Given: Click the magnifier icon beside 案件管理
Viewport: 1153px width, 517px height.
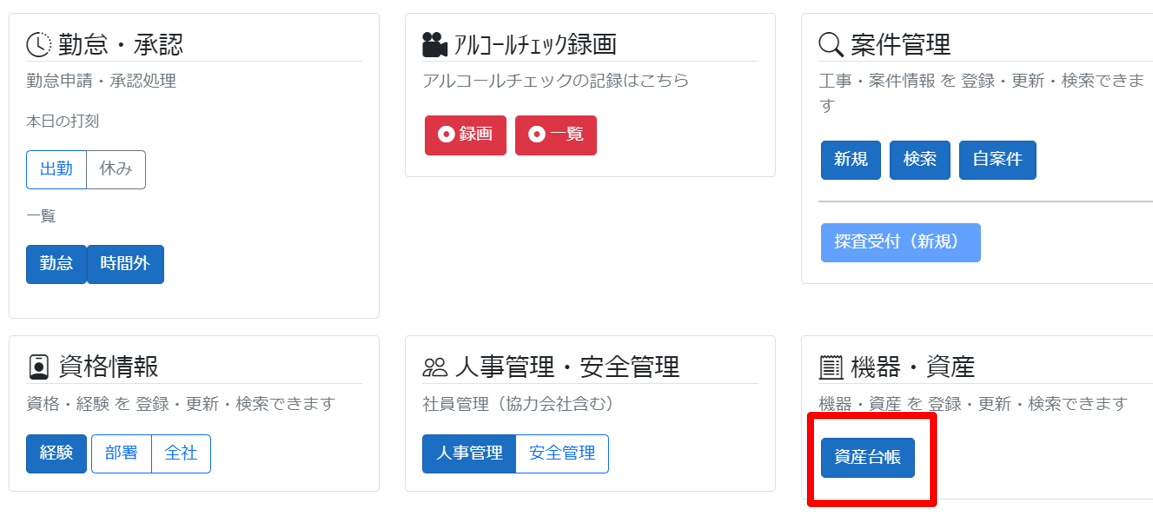Looking at the screenshot, I should pyautogui.click(x=831, y=46).
